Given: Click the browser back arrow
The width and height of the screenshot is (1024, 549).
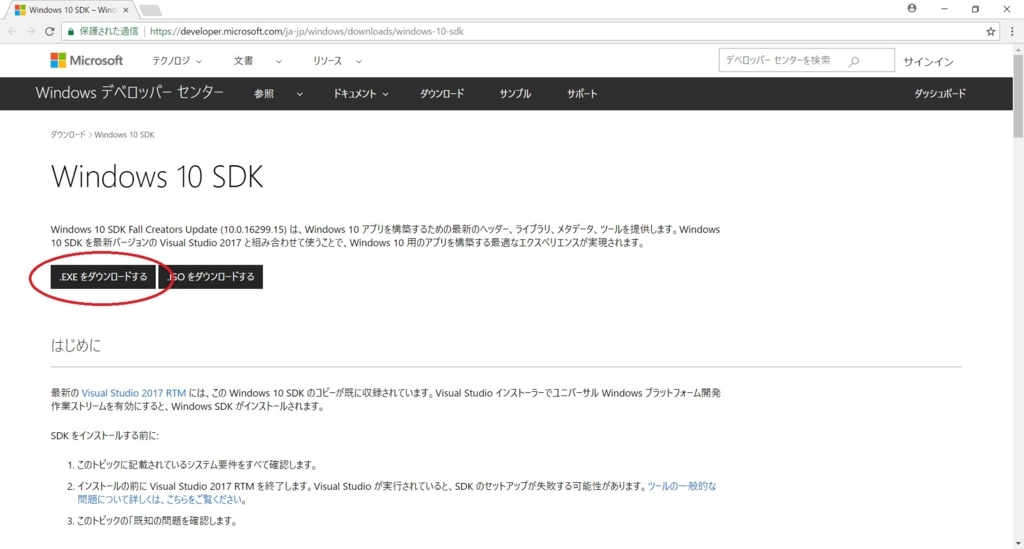Looking at the screenshot, I should [x=12, y=31].
